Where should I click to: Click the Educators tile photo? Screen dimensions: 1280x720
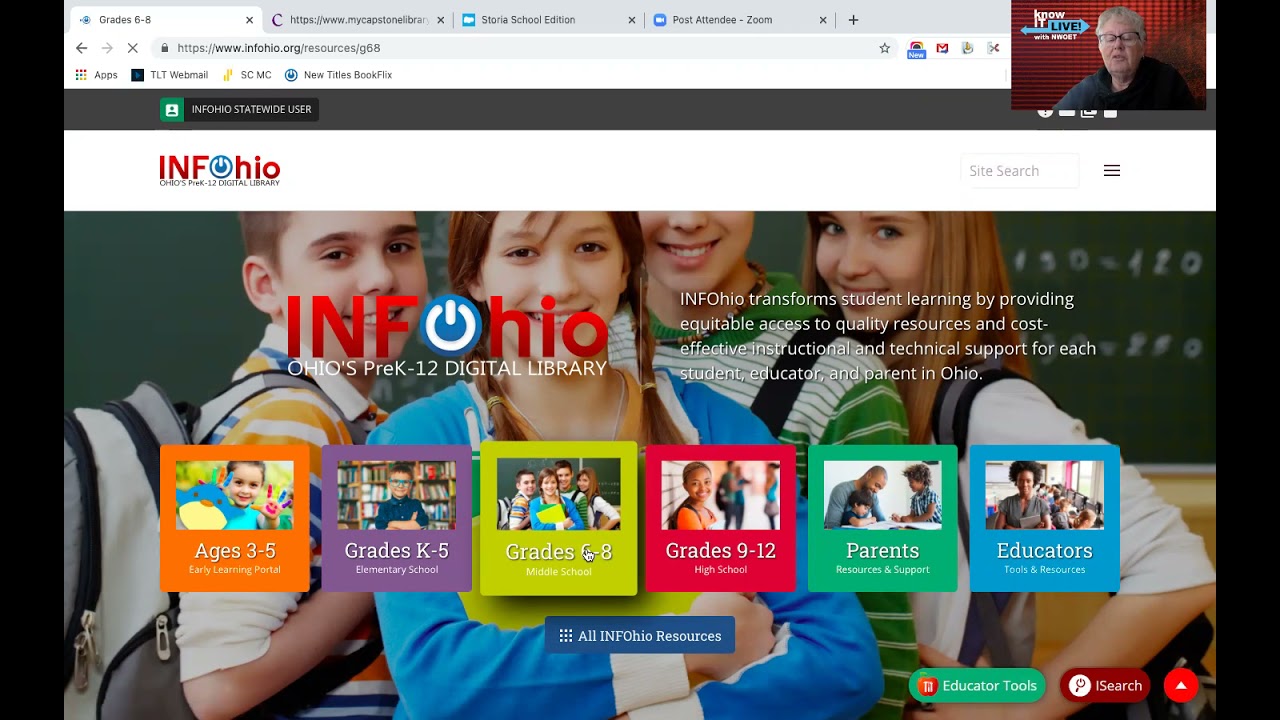pos(1045,495)
